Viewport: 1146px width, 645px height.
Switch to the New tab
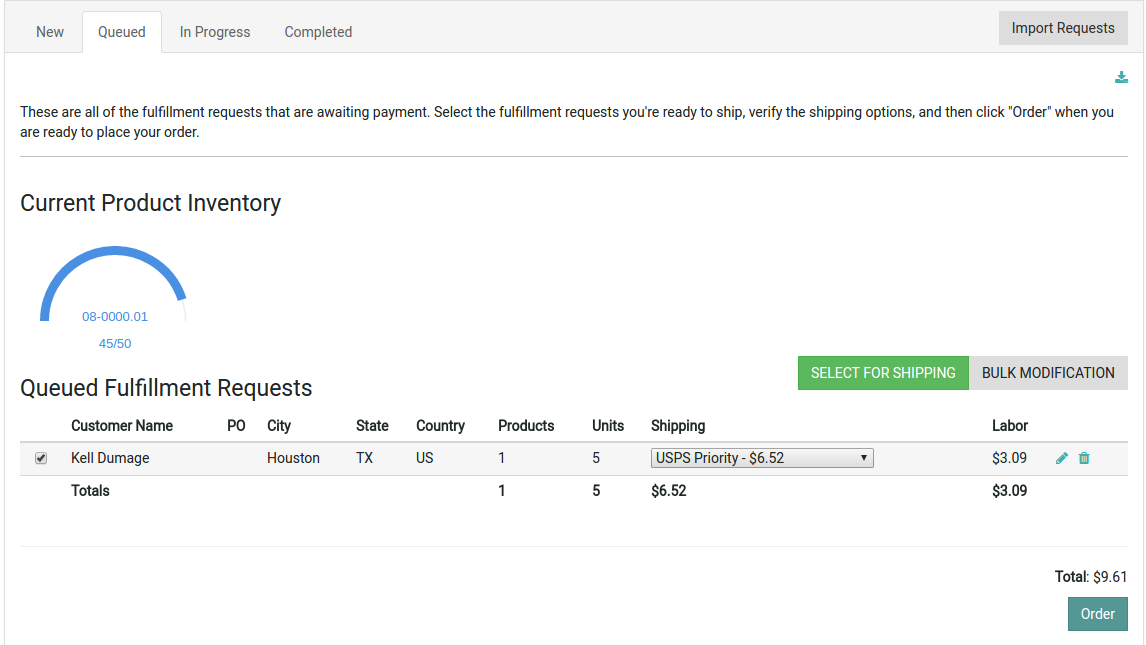point(49,31)
